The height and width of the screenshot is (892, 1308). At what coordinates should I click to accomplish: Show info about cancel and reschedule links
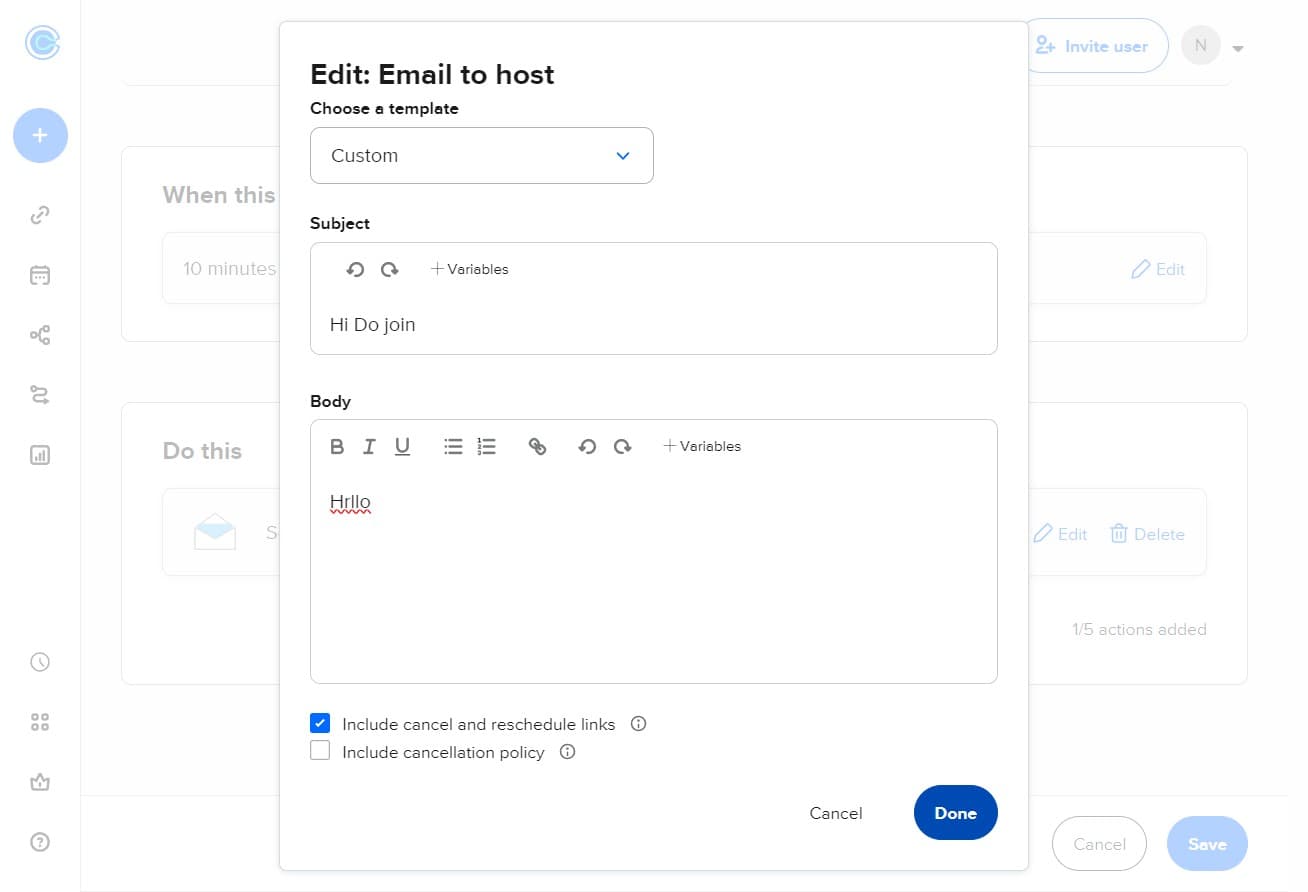[x=639, y=724]
